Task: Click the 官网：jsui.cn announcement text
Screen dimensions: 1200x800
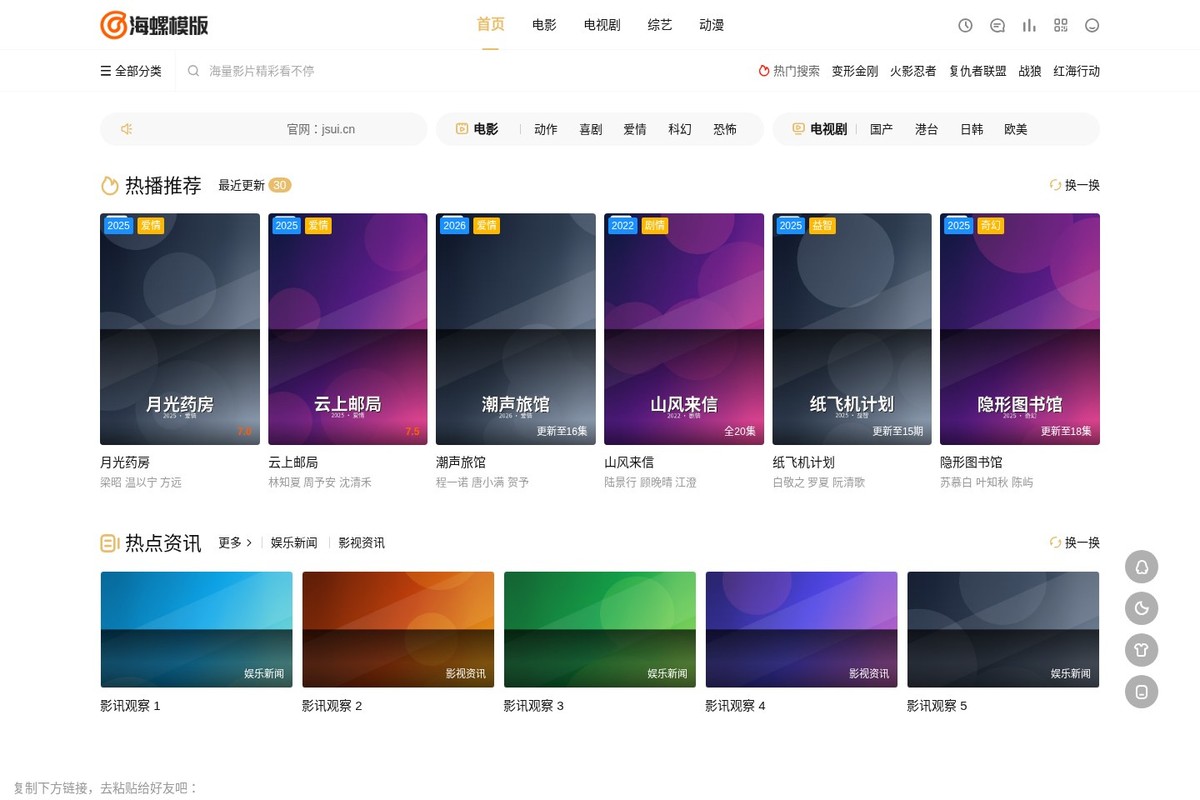Action: [x=320, y=129]
